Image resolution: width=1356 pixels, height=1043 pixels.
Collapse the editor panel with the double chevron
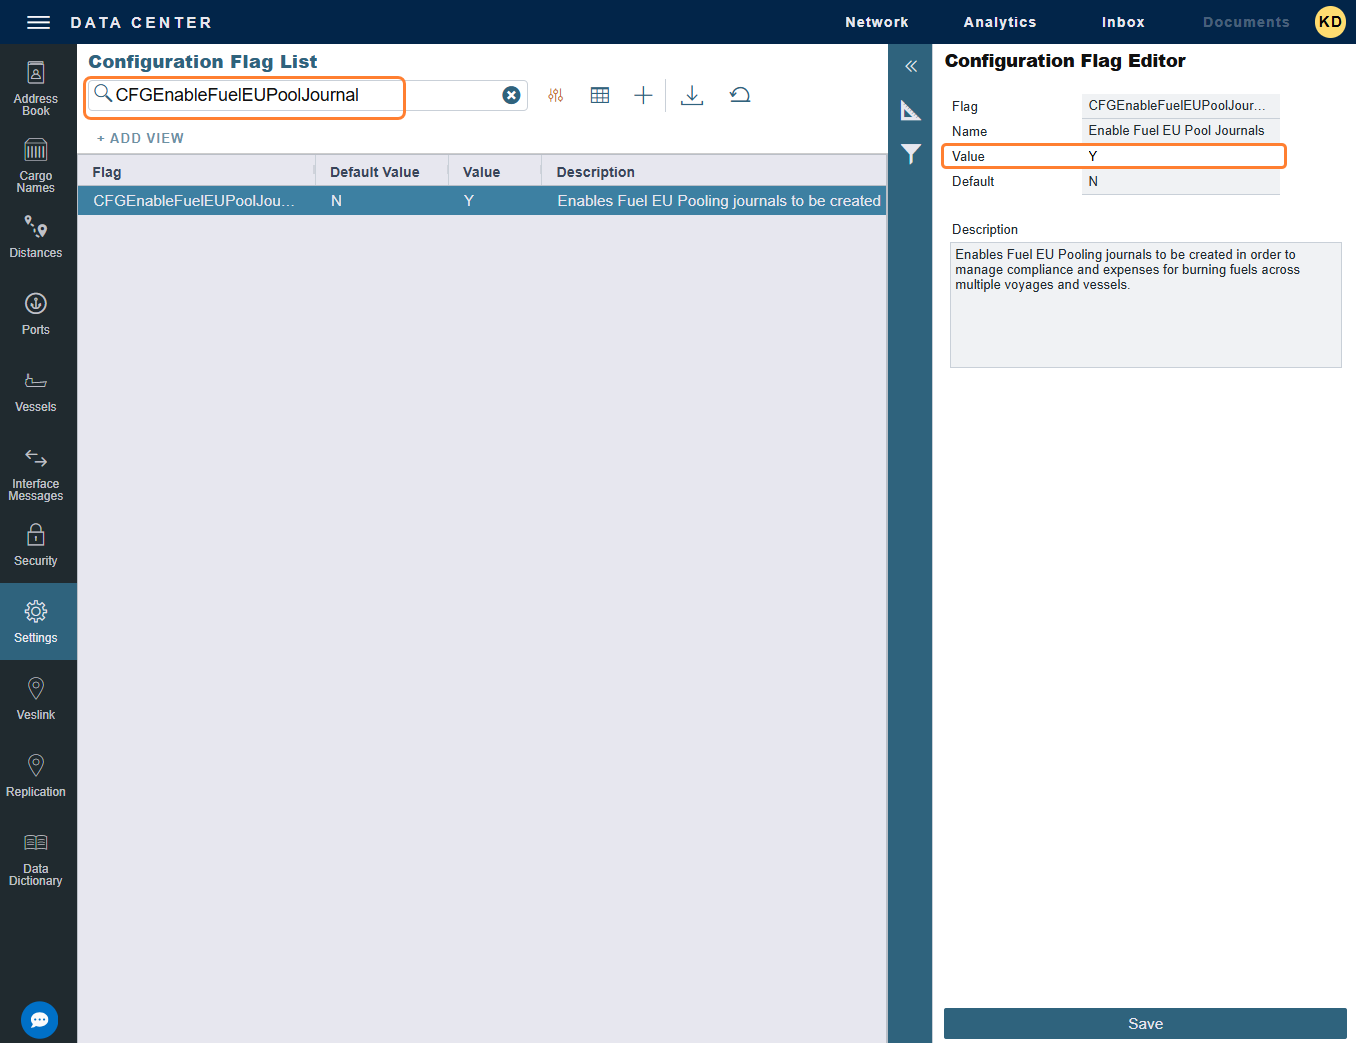coord(910,65)
